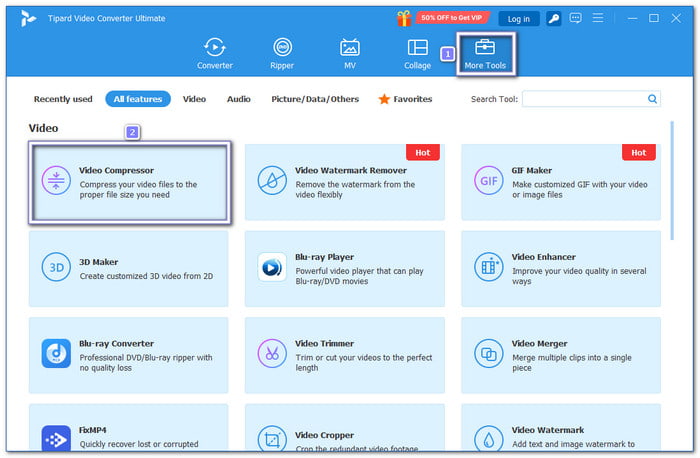Open the Ripper disc icon
The image size is (700, 458).
tap(282, 47)
